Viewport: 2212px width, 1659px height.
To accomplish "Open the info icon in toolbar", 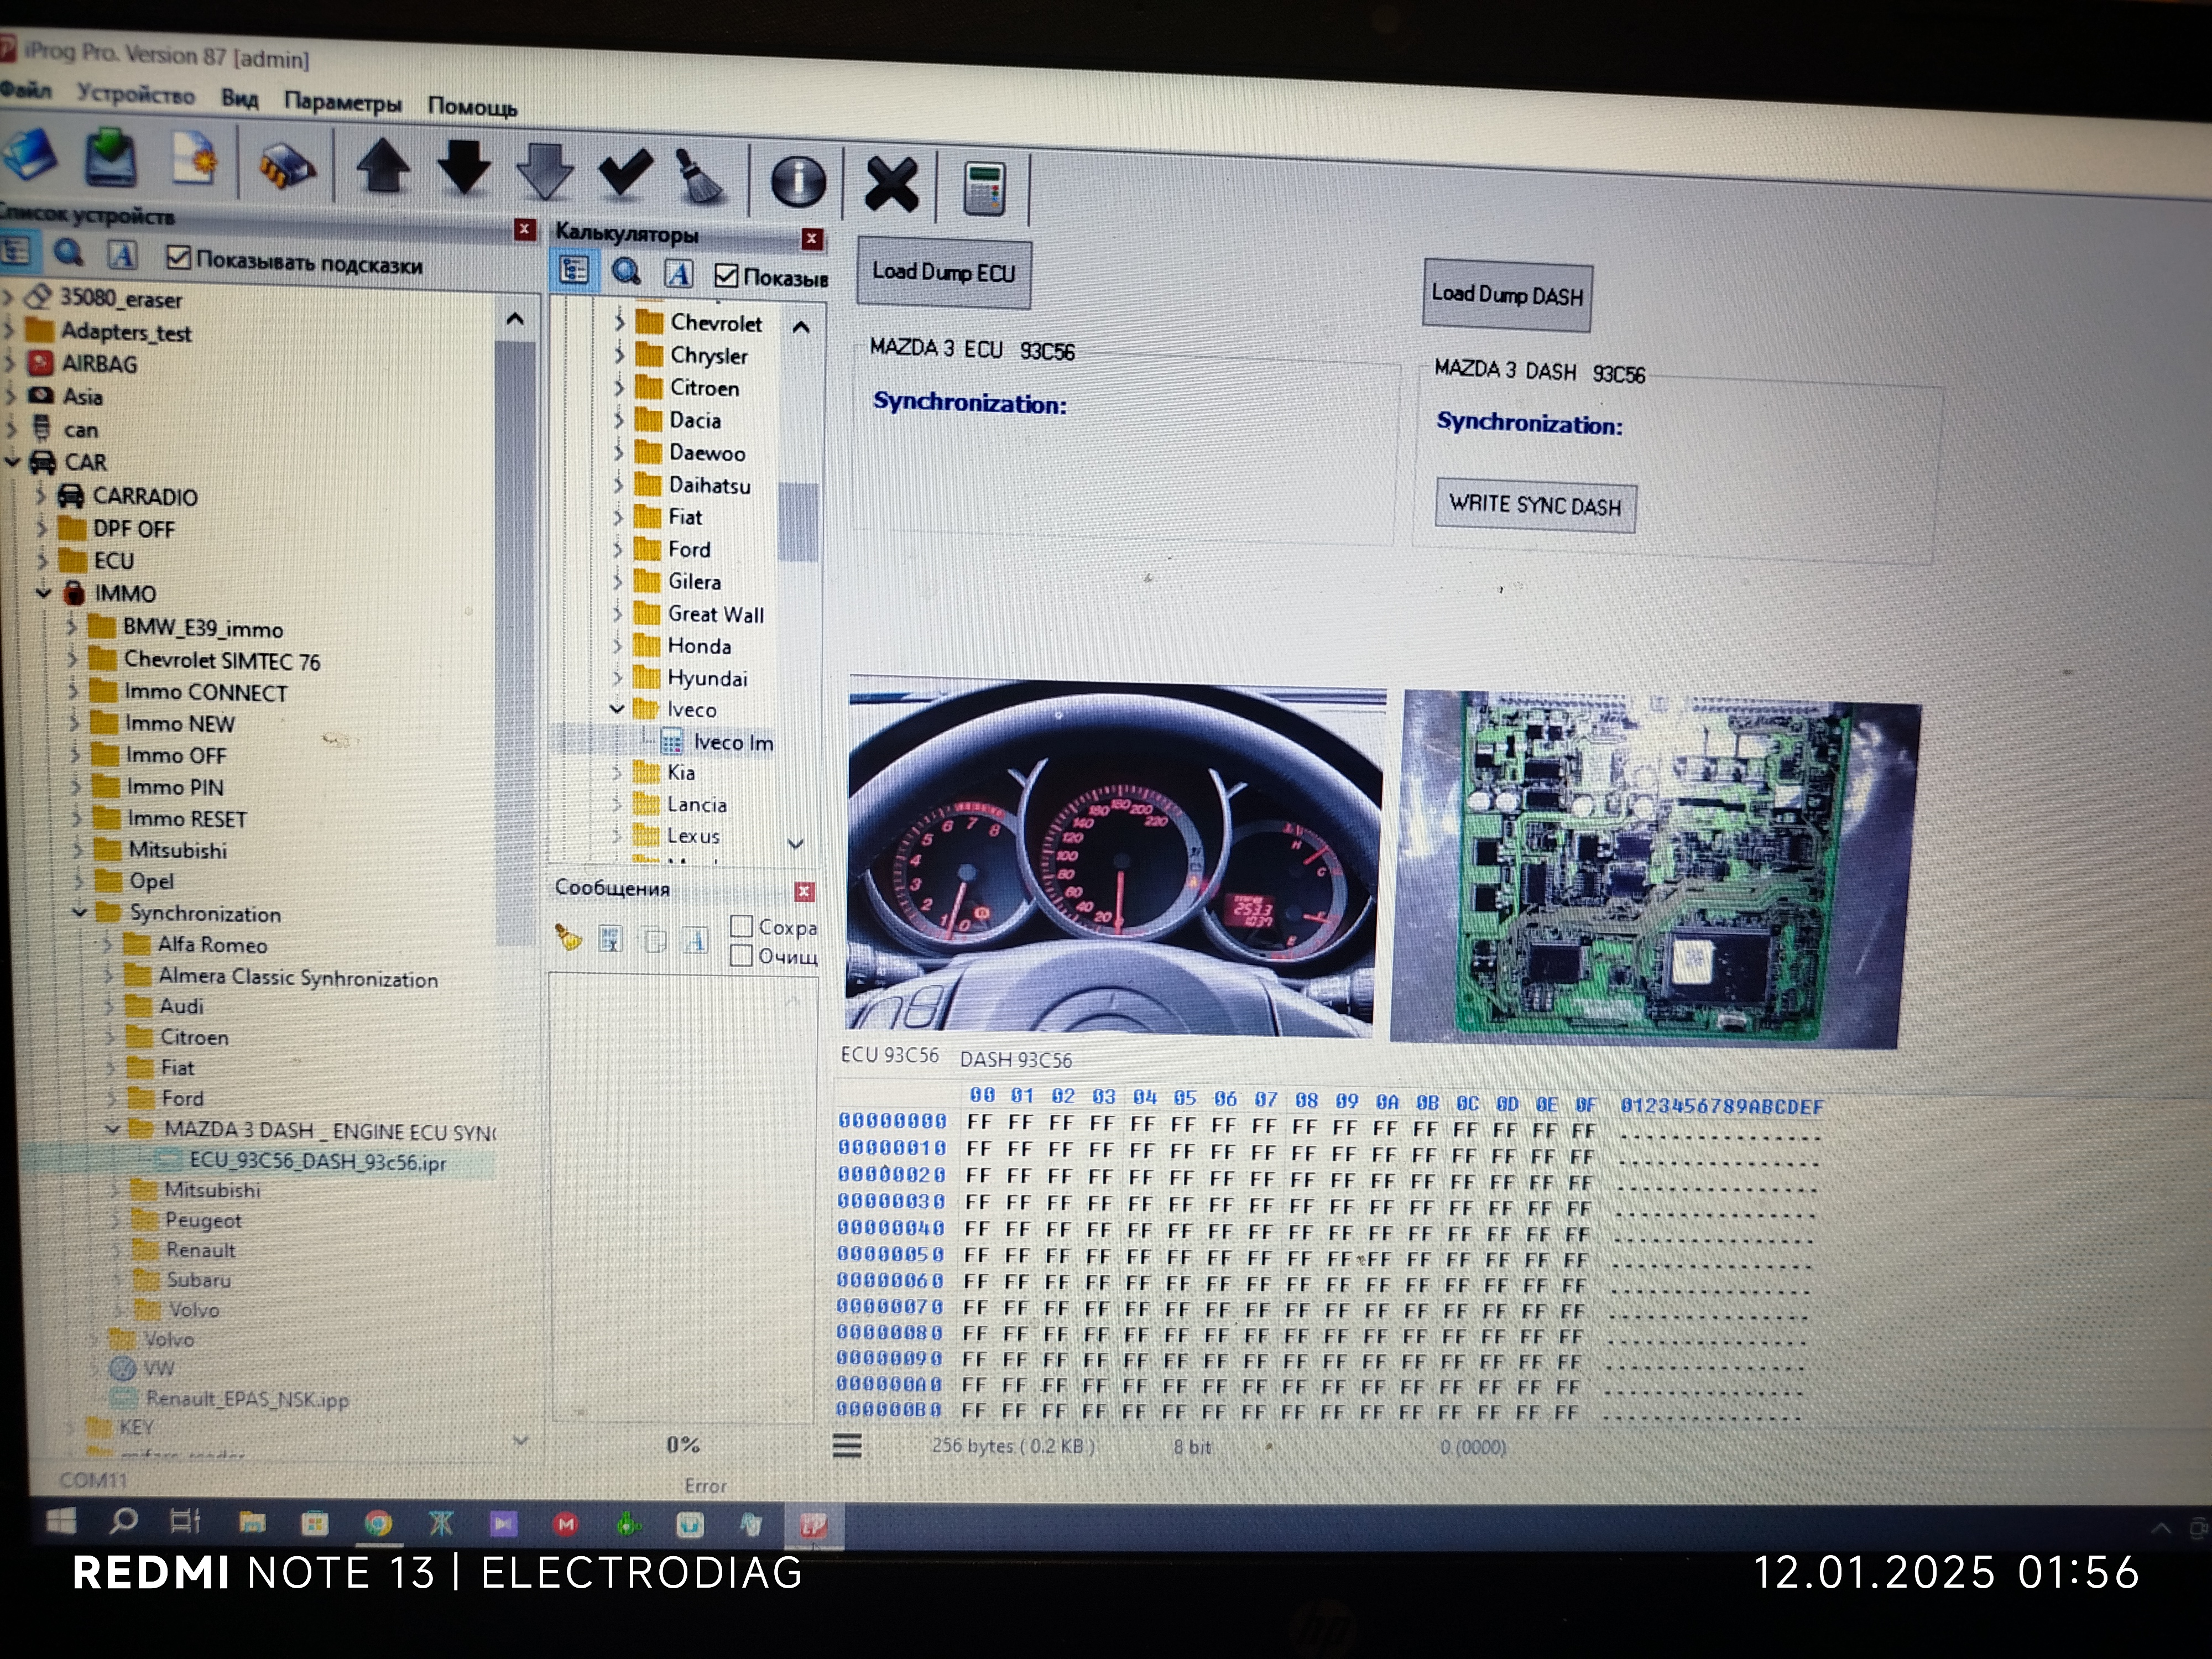I will click(797, 182).
